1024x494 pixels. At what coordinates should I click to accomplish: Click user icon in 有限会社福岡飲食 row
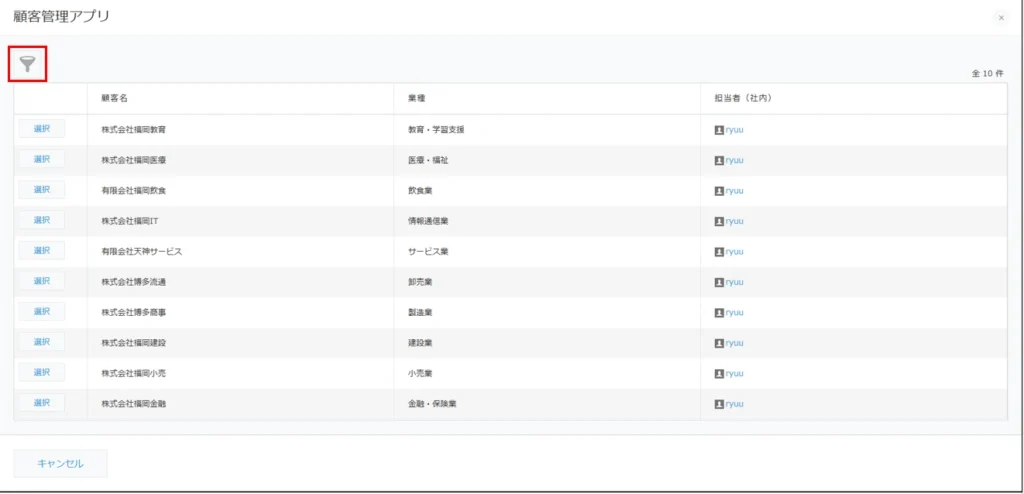[x=719, y=191]
